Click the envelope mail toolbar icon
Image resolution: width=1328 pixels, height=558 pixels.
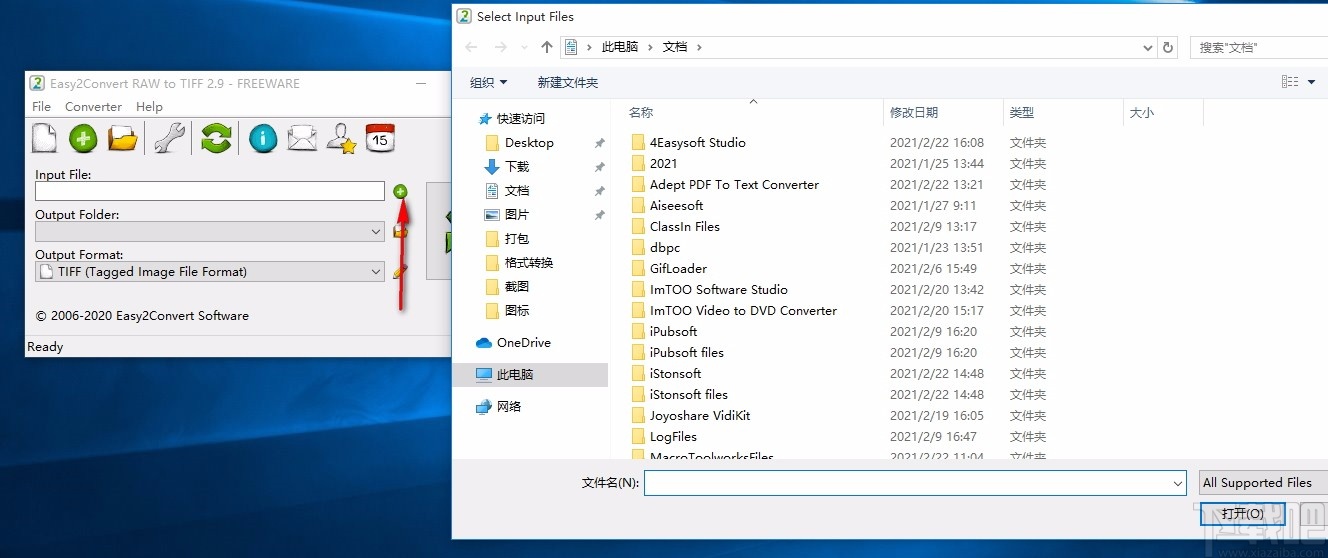coord(302,138)
